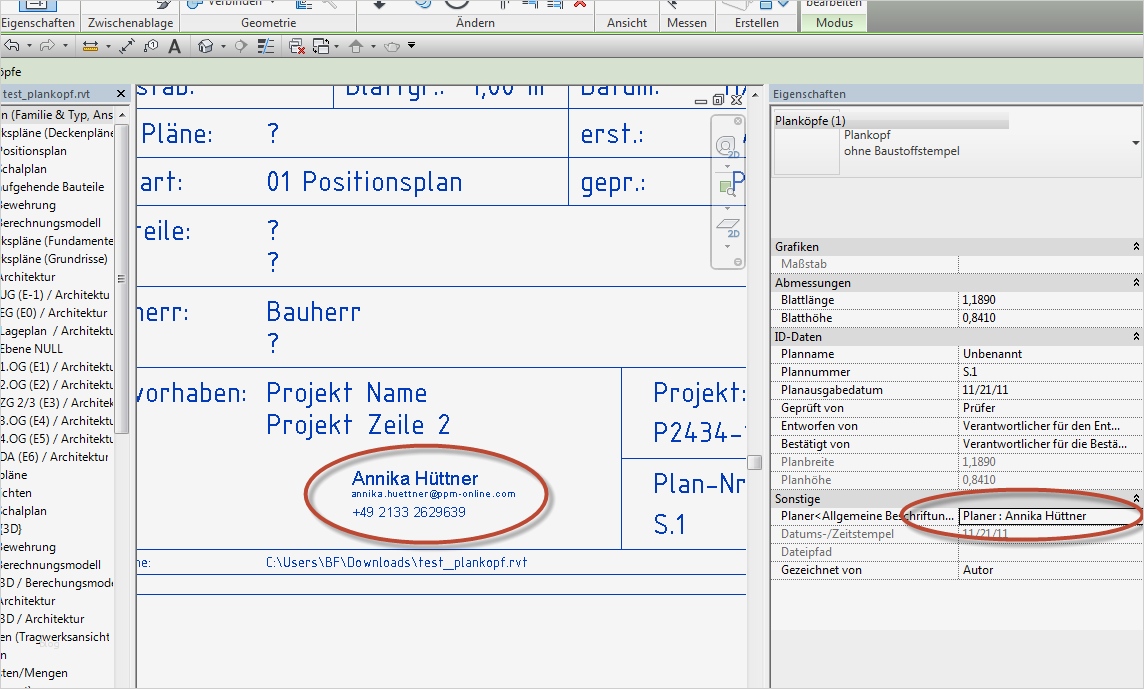Select 3D / Berechnungsmodell view
The image size is (1144, 689).
pos(57,582)
